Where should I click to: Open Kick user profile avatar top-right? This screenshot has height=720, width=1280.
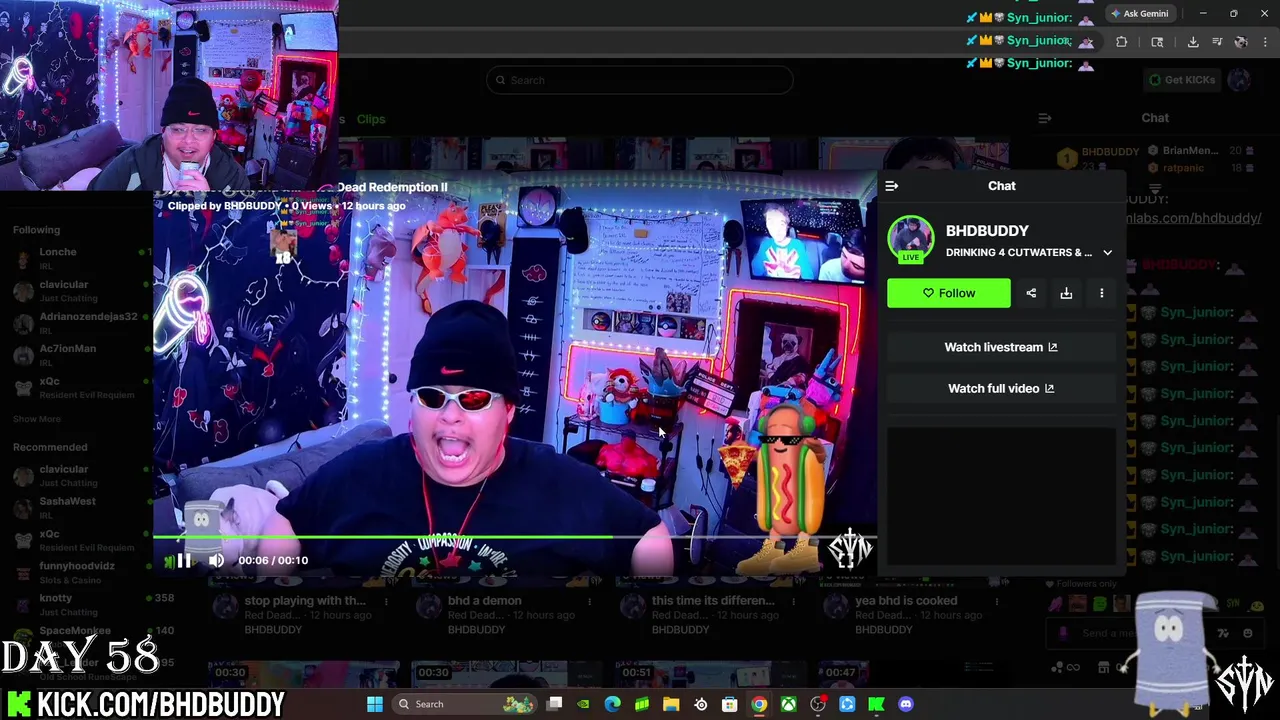pyautogui.click(x=1240, y=80)
